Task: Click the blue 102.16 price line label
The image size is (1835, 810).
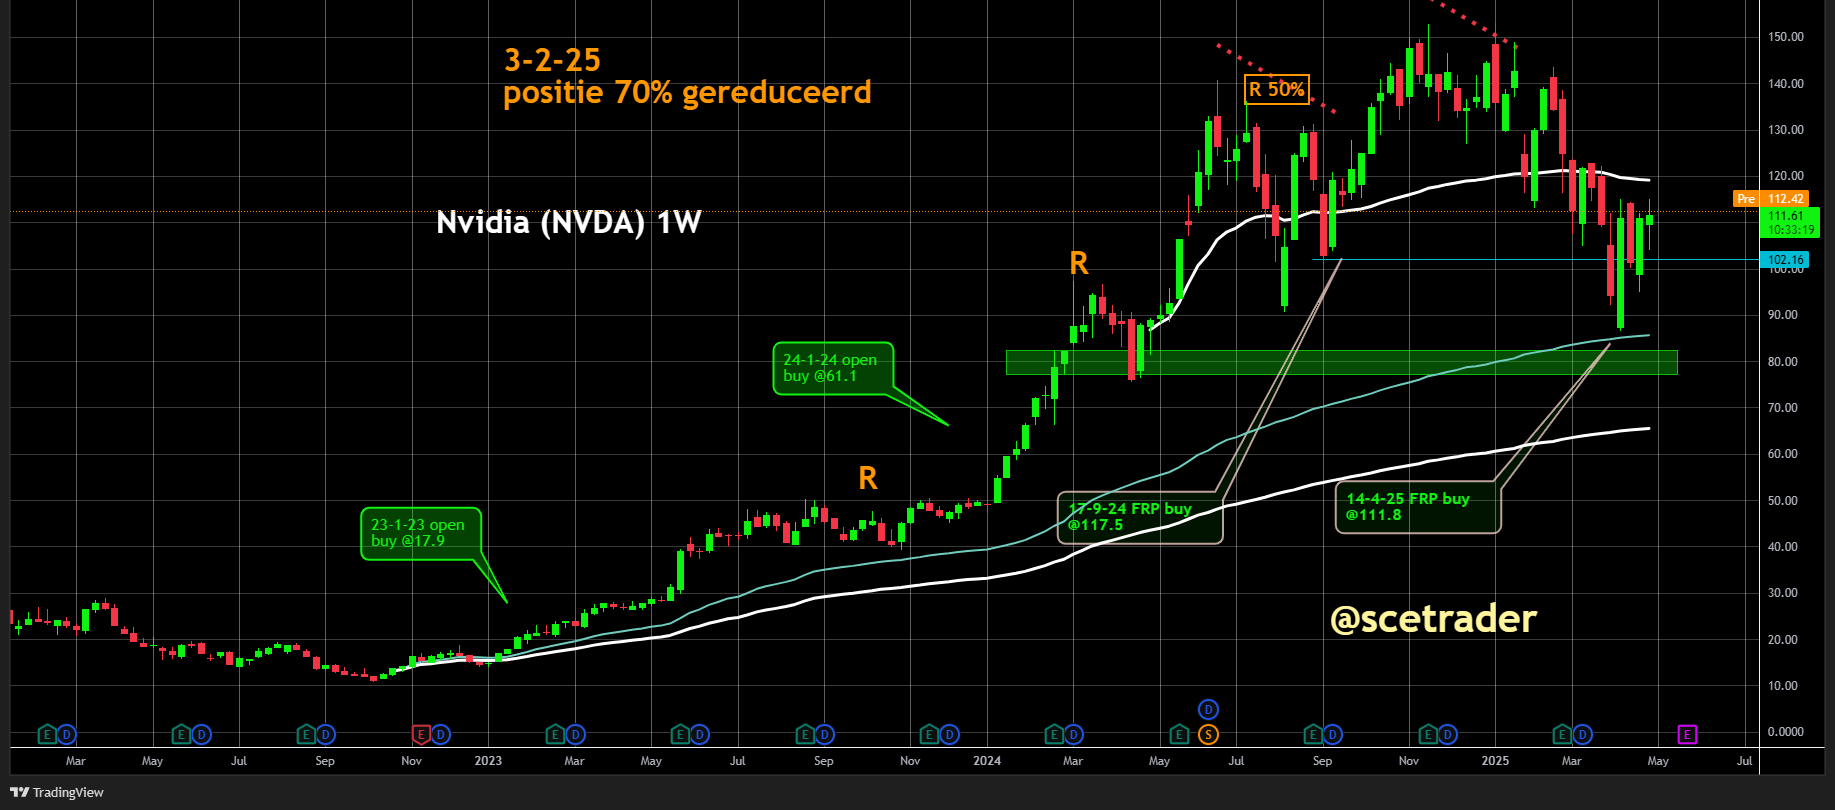Action: (1784, 260)
